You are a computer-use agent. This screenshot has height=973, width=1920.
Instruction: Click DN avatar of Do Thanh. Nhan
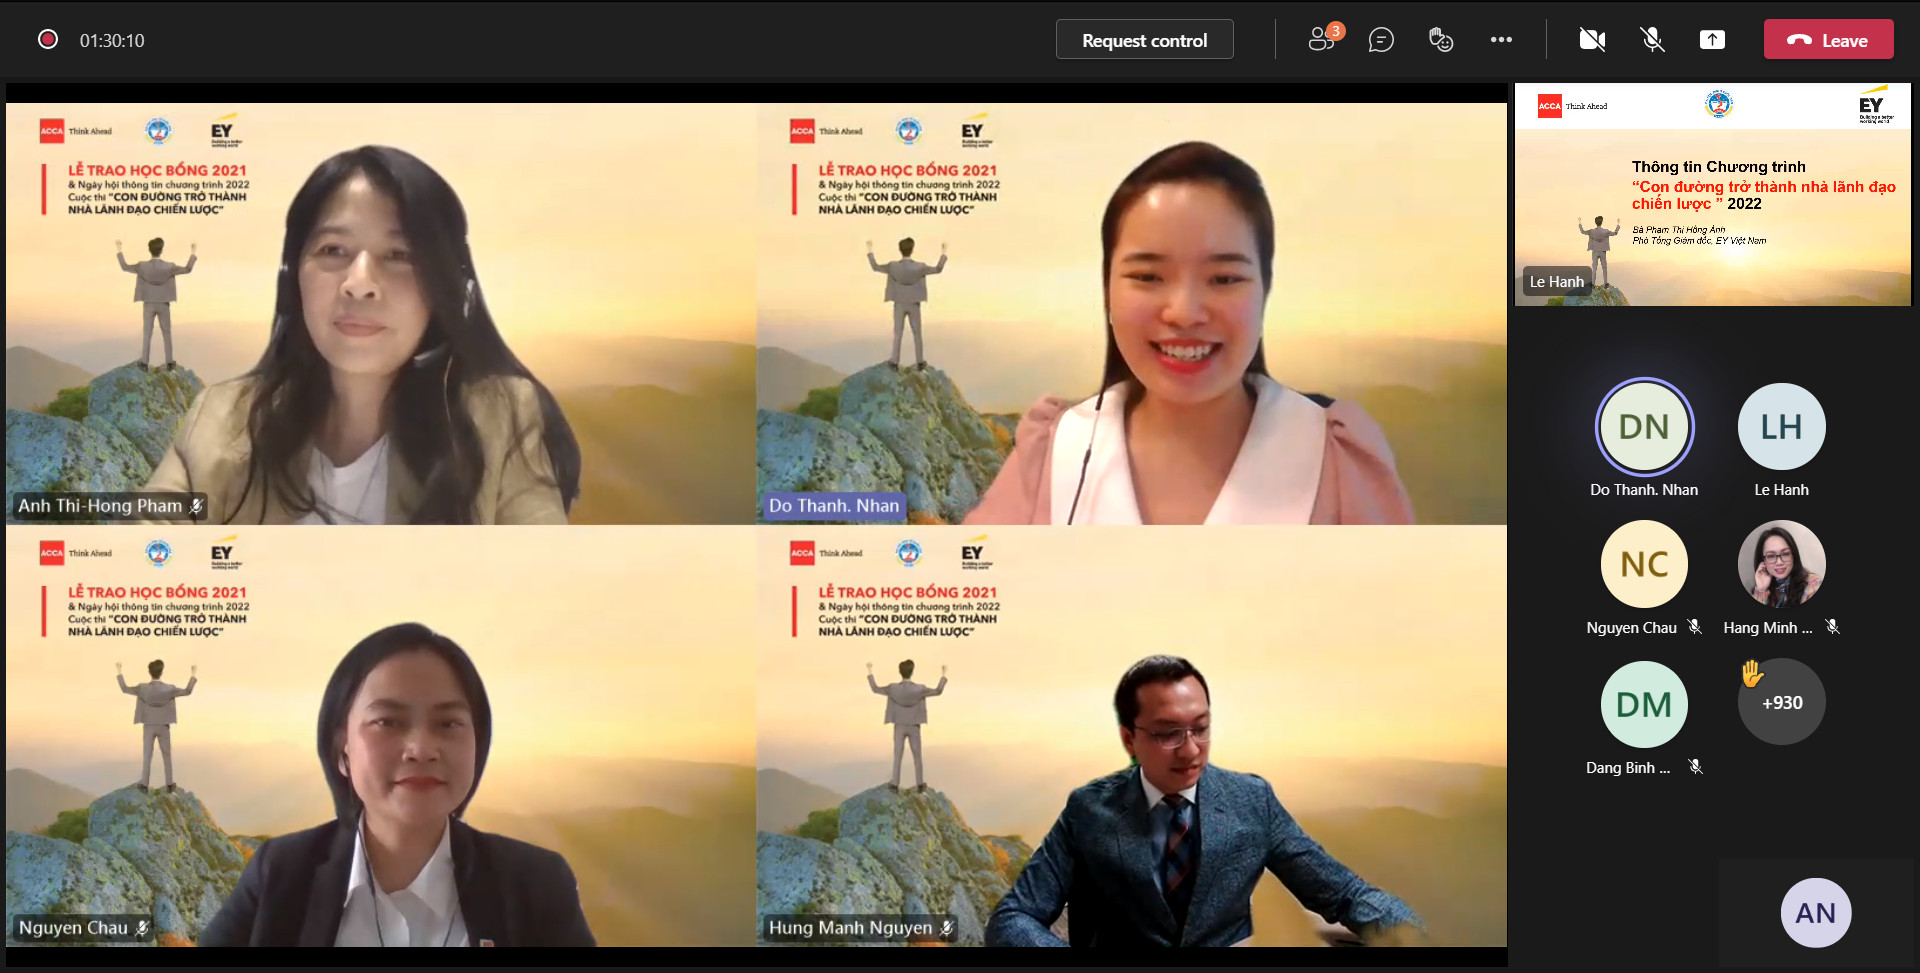pyautogui.click(x=1644, y=427)
